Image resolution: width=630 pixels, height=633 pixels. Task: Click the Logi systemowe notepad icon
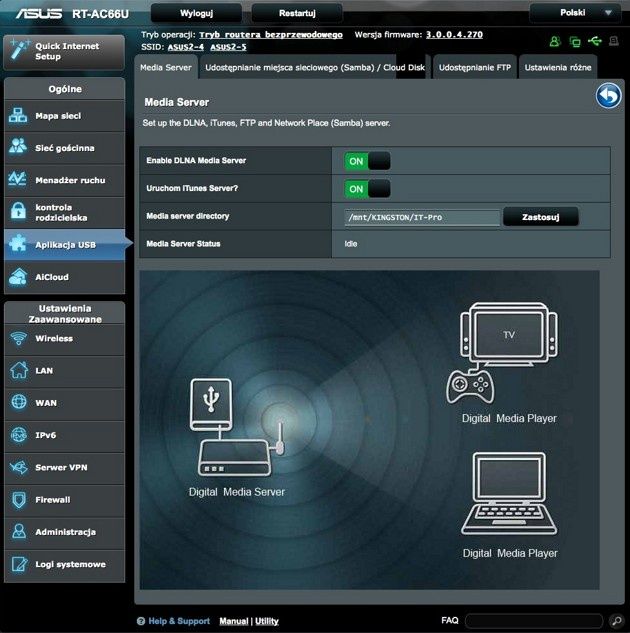19,564
